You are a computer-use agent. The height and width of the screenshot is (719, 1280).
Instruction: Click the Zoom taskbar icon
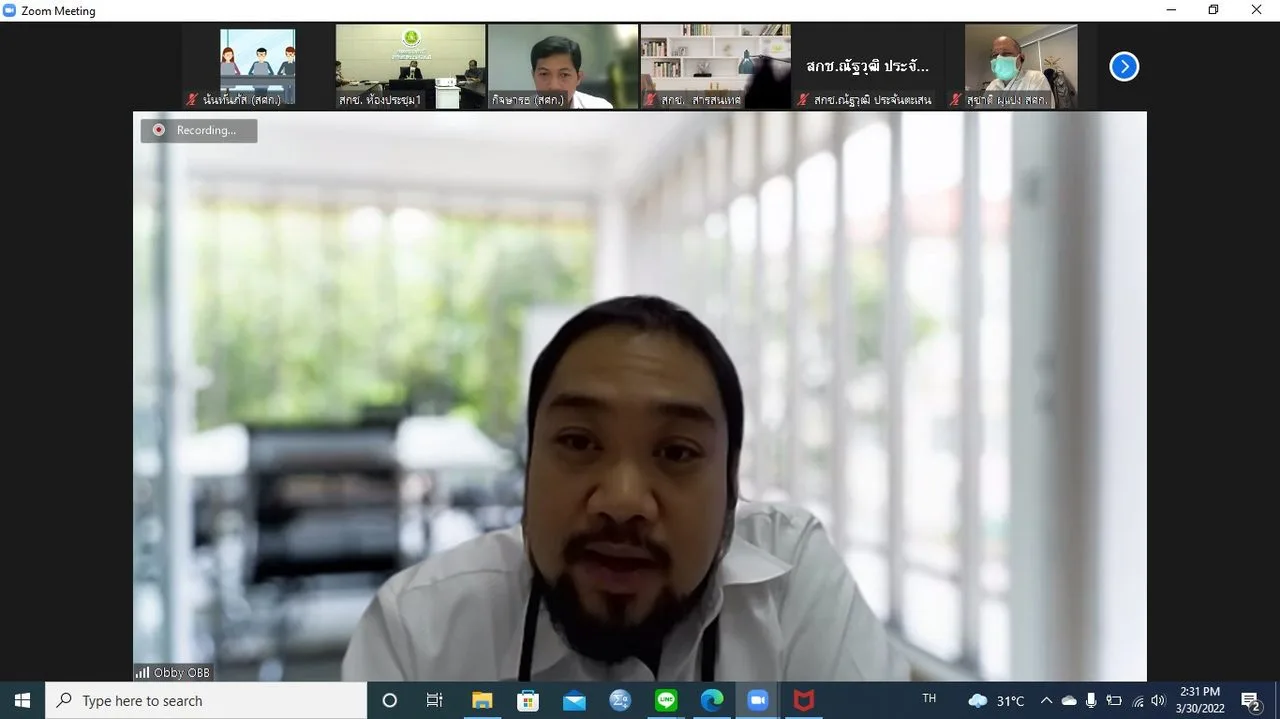[758, 701]
